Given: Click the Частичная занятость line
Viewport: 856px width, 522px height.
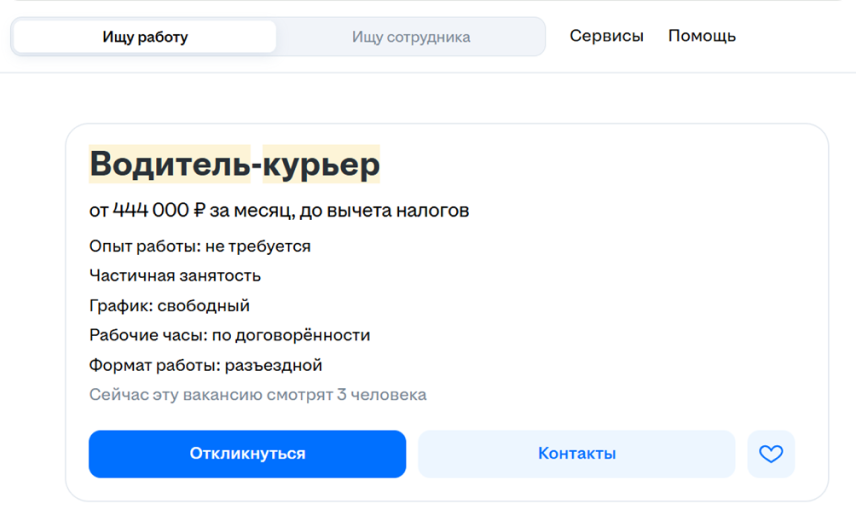Looking at the screenshot, I should [x=175, y=276].
